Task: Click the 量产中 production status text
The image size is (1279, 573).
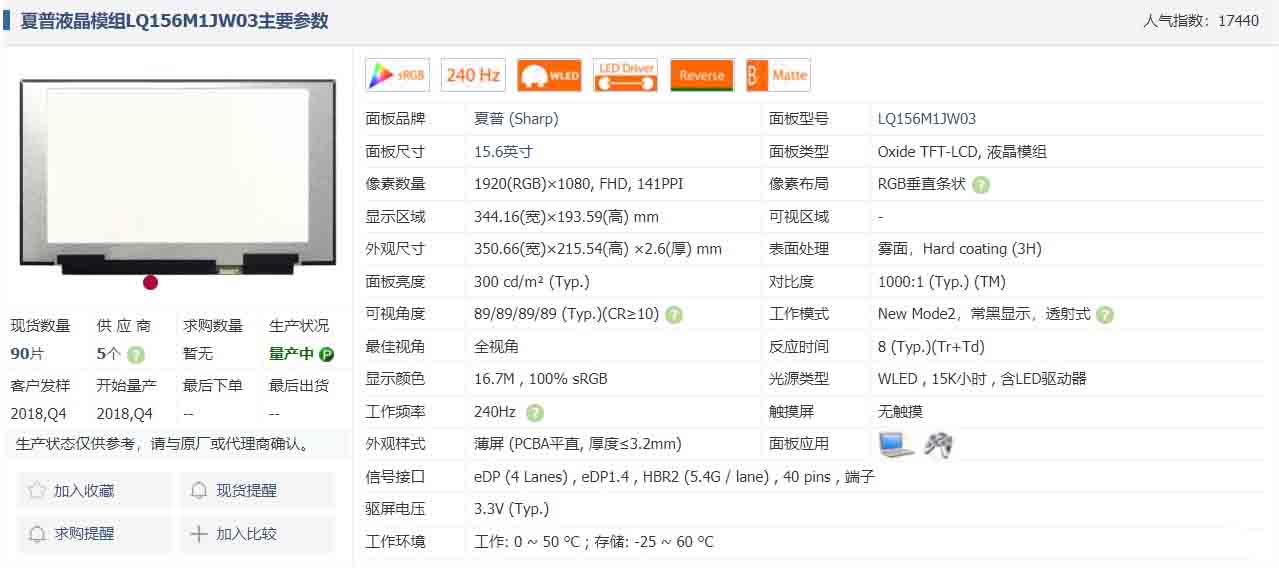Action: pos(292,354)
